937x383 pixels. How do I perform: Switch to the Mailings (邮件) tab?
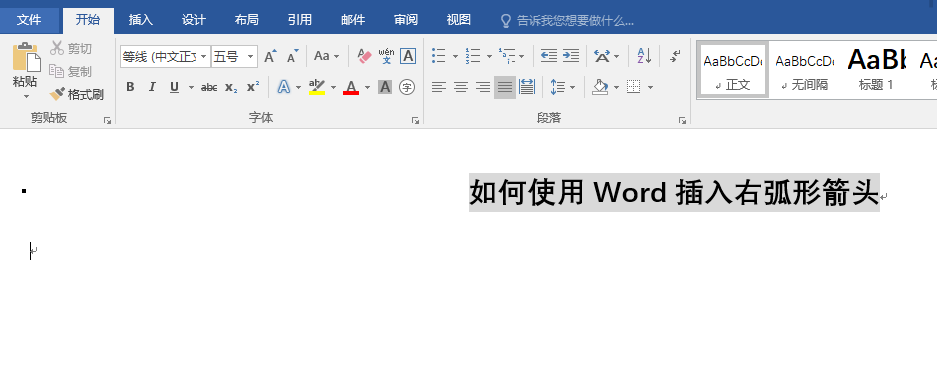[x=353, y=20]
